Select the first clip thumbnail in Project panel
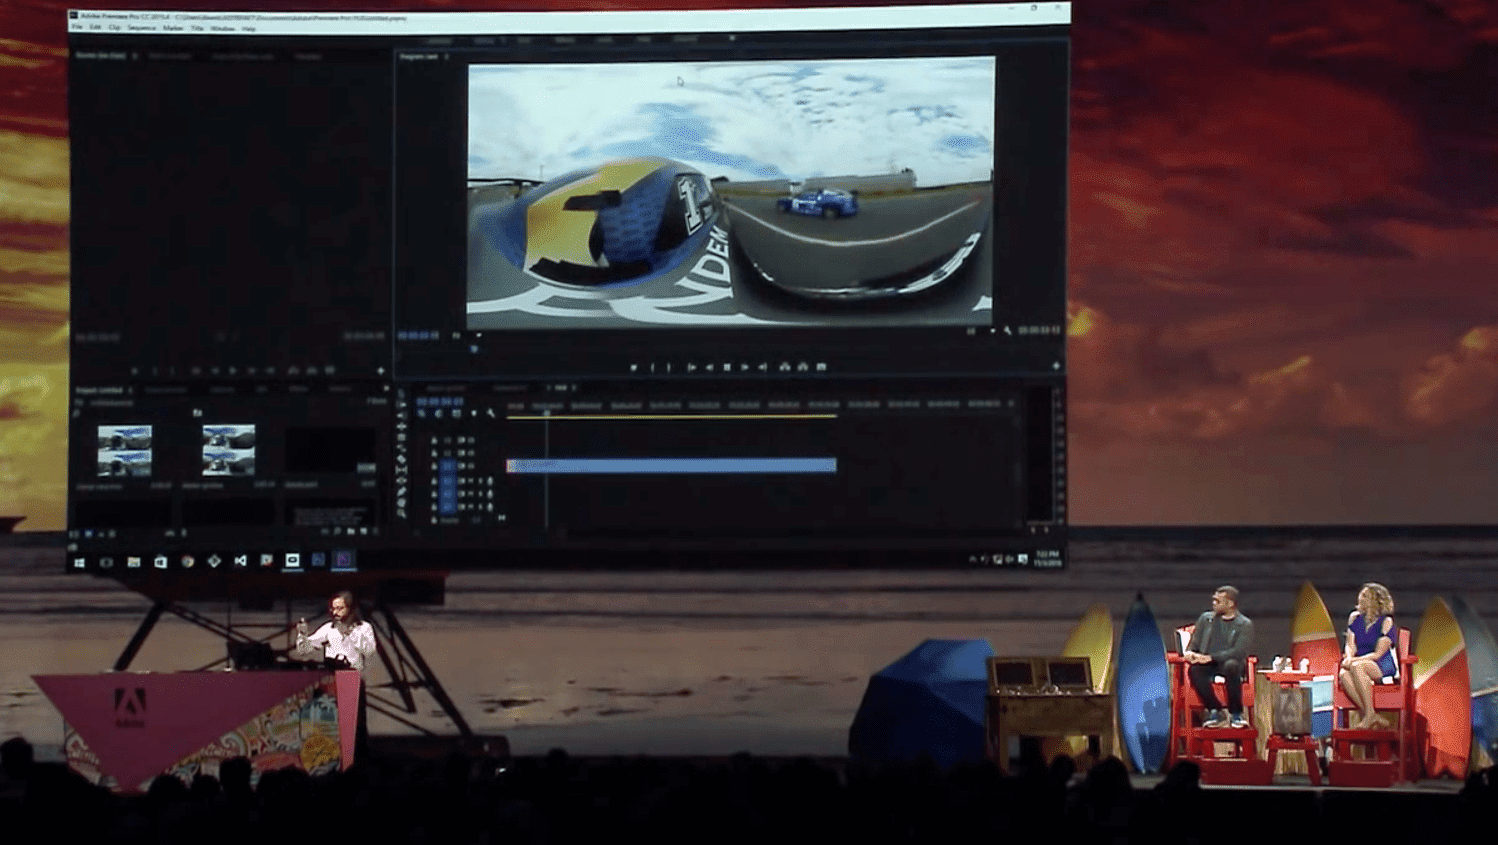Image resolution: width=1498 pixels, height=845 pixels. [125, 450]
